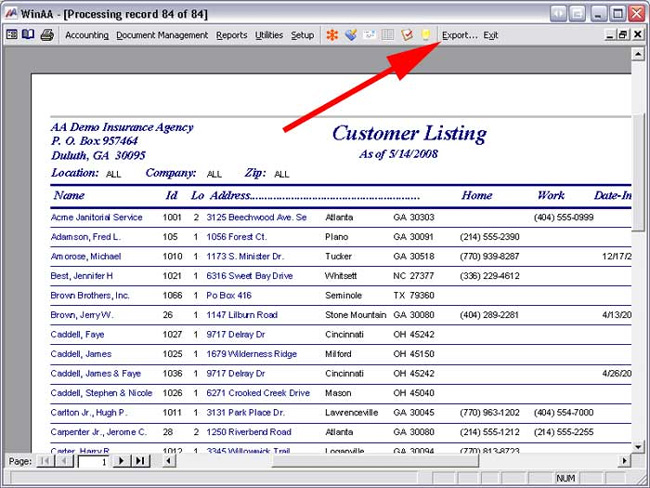Viewport: 650px width, 488px height.
Task: Click address 1679 Wilderness Ridge
Action: pyautogui.click(x=251, y=354)
